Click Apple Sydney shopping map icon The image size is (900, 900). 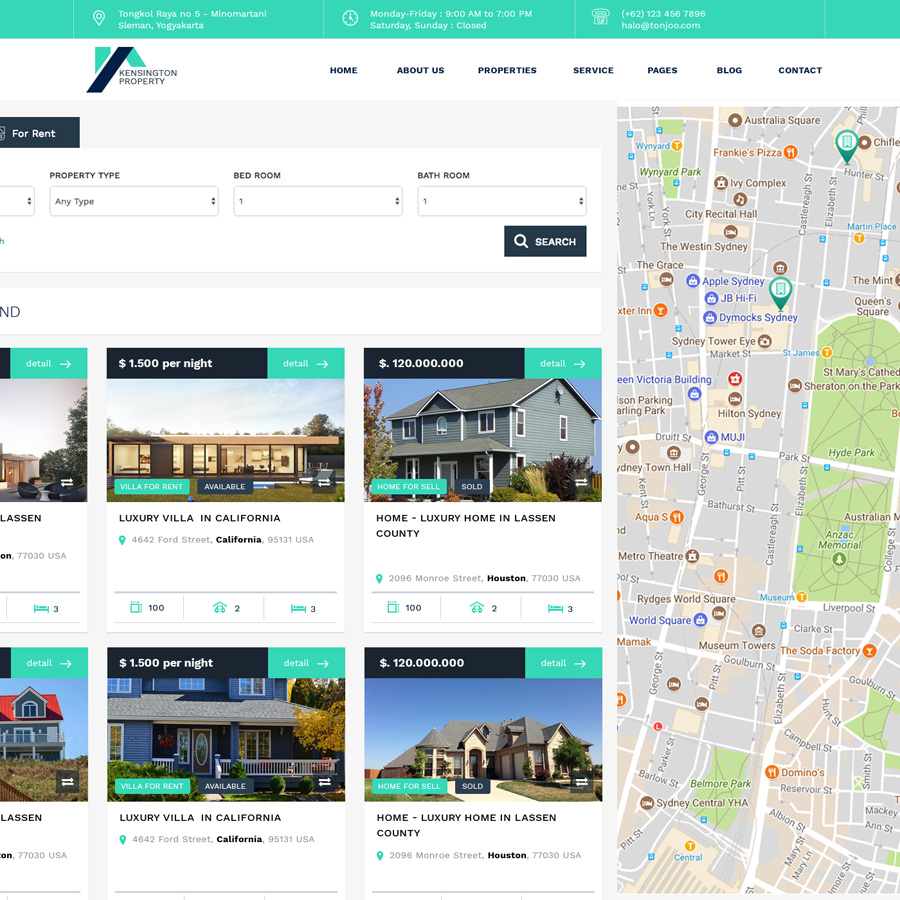click(693, 281)
